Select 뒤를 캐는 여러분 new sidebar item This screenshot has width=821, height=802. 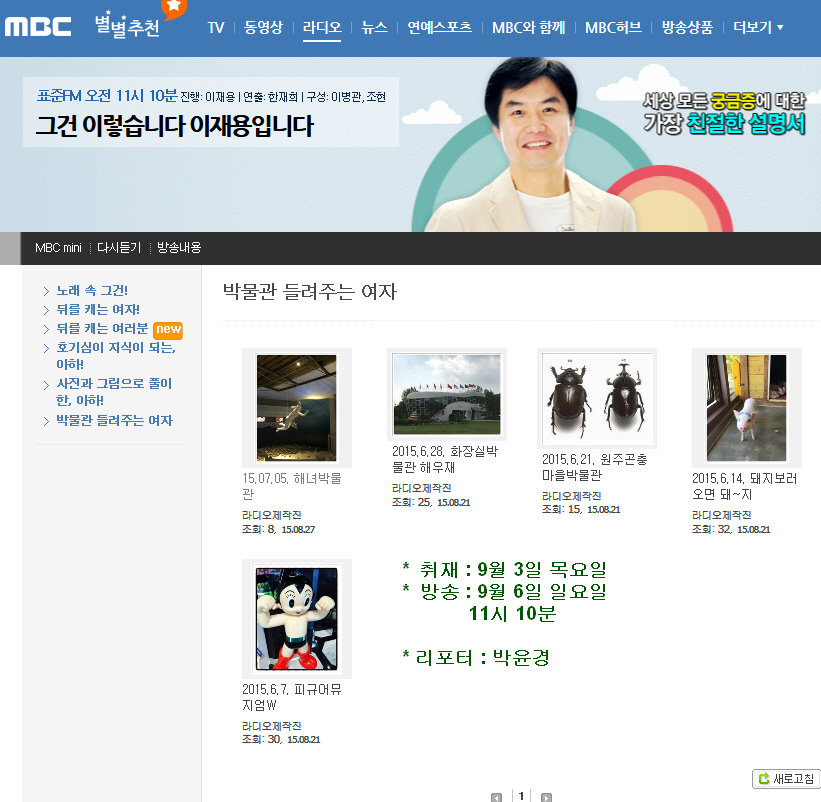(x=102, y=329)
